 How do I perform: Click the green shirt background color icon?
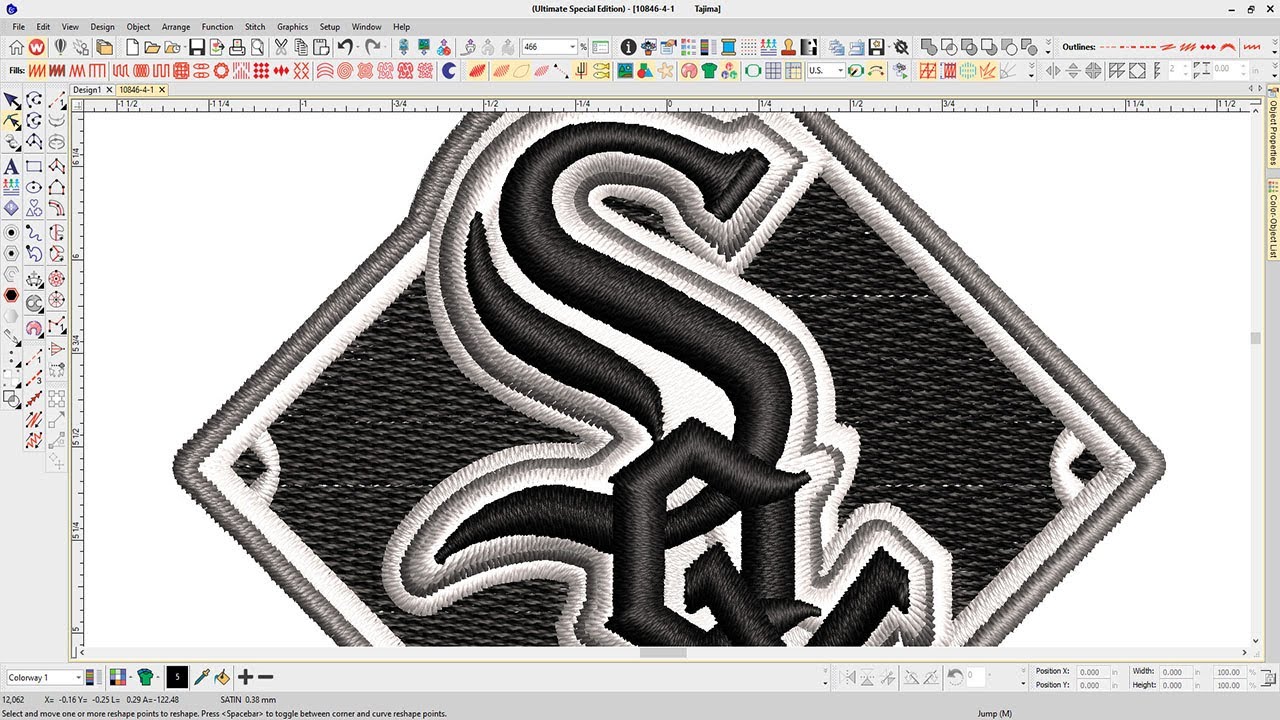(x=145, y=677)
